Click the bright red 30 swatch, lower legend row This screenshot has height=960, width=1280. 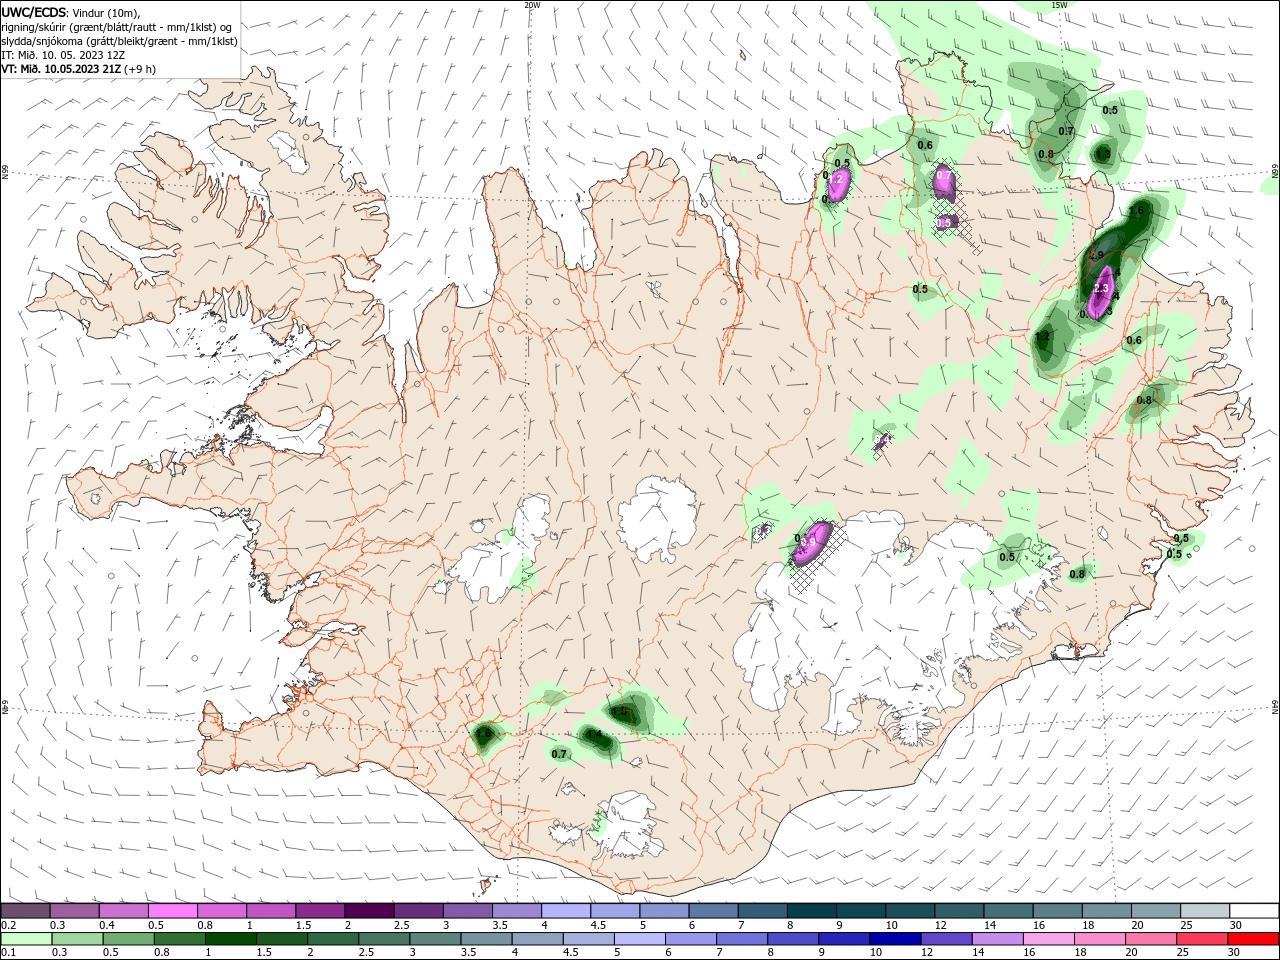[1253, 939]
